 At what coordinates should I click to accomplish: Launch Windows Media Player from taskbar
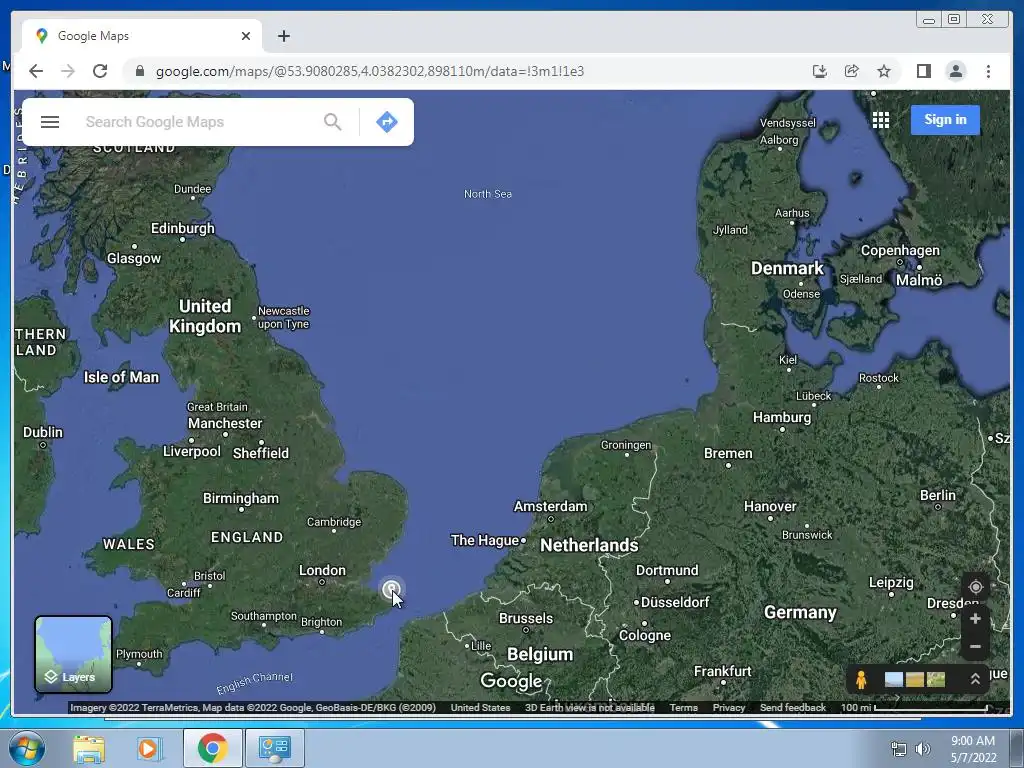(148, 748)
